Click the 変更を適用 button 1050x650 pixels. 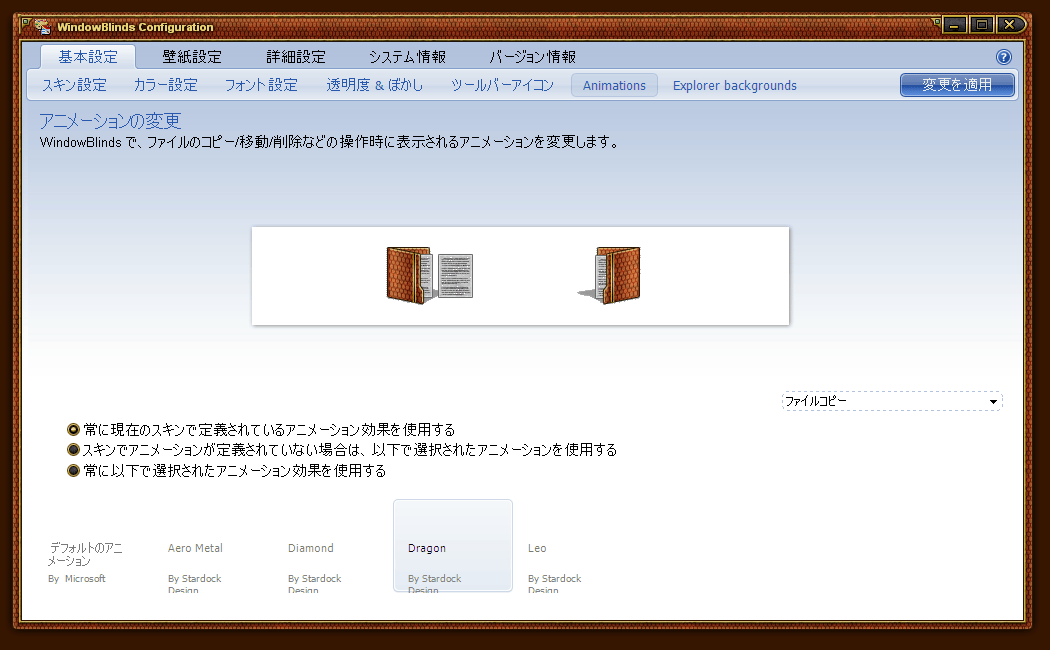tap(957, 85)
